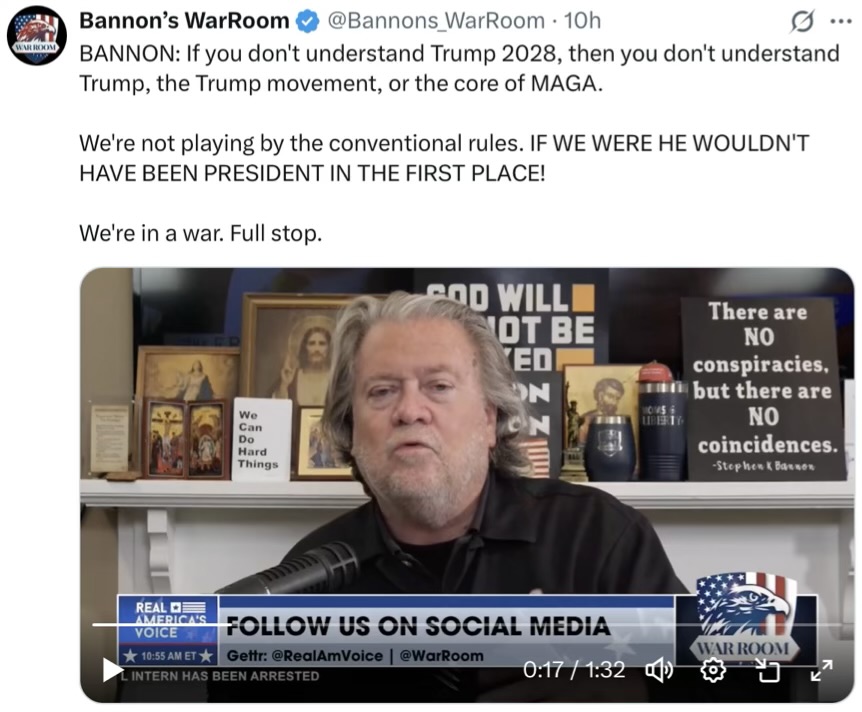Click the tweet text about Trump 2028

coord(459,68)
